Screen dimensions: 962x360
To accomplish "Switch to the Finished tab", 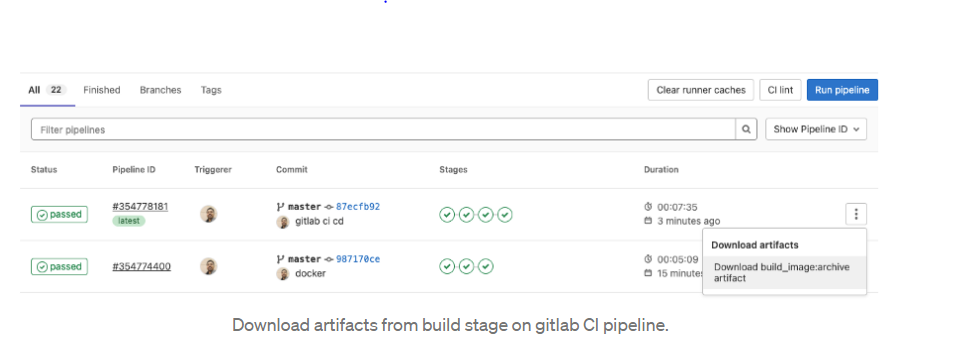I will tap(102, 90).
